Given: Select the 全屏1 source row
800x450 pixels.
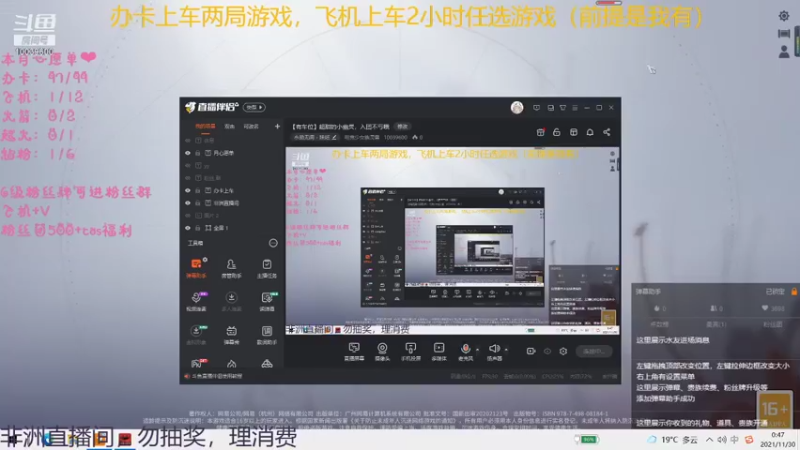Looking at the screenshot, I should coord(232,228).
